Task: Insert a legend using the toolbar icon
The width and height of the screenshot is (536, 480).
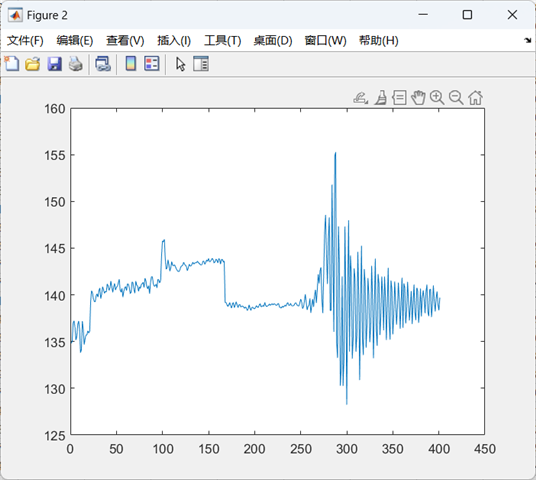Action: point(151,64)
